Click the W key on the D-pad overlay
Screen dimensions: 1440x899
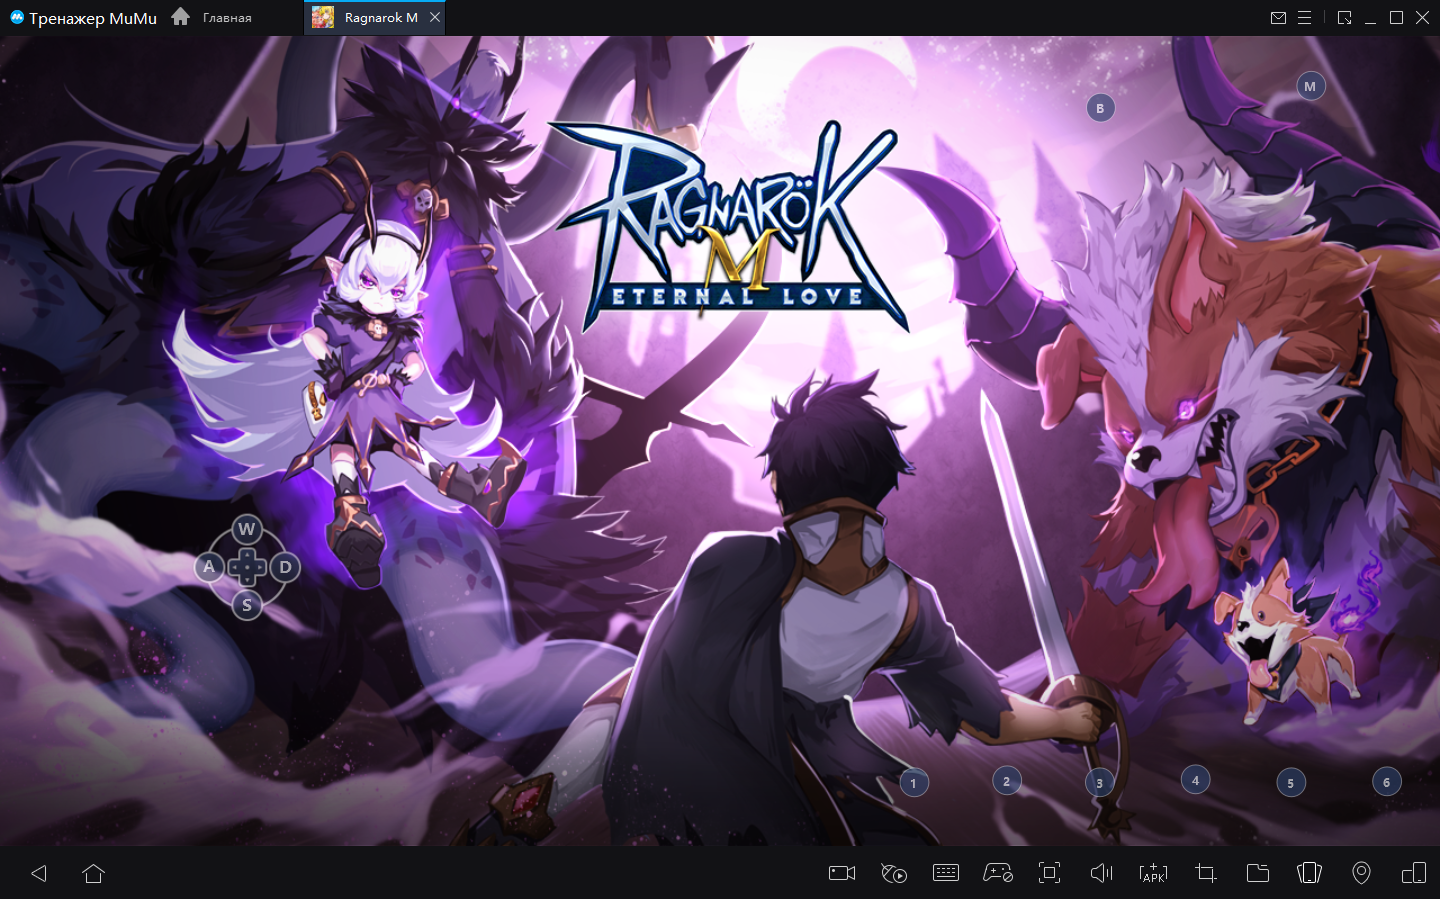[247, 529]
